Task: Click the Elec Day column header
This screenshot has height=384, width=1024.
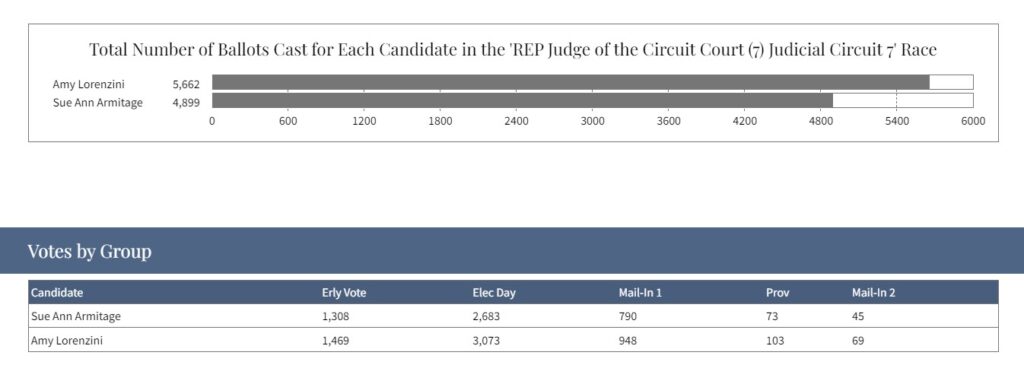Action: (494, 293)
